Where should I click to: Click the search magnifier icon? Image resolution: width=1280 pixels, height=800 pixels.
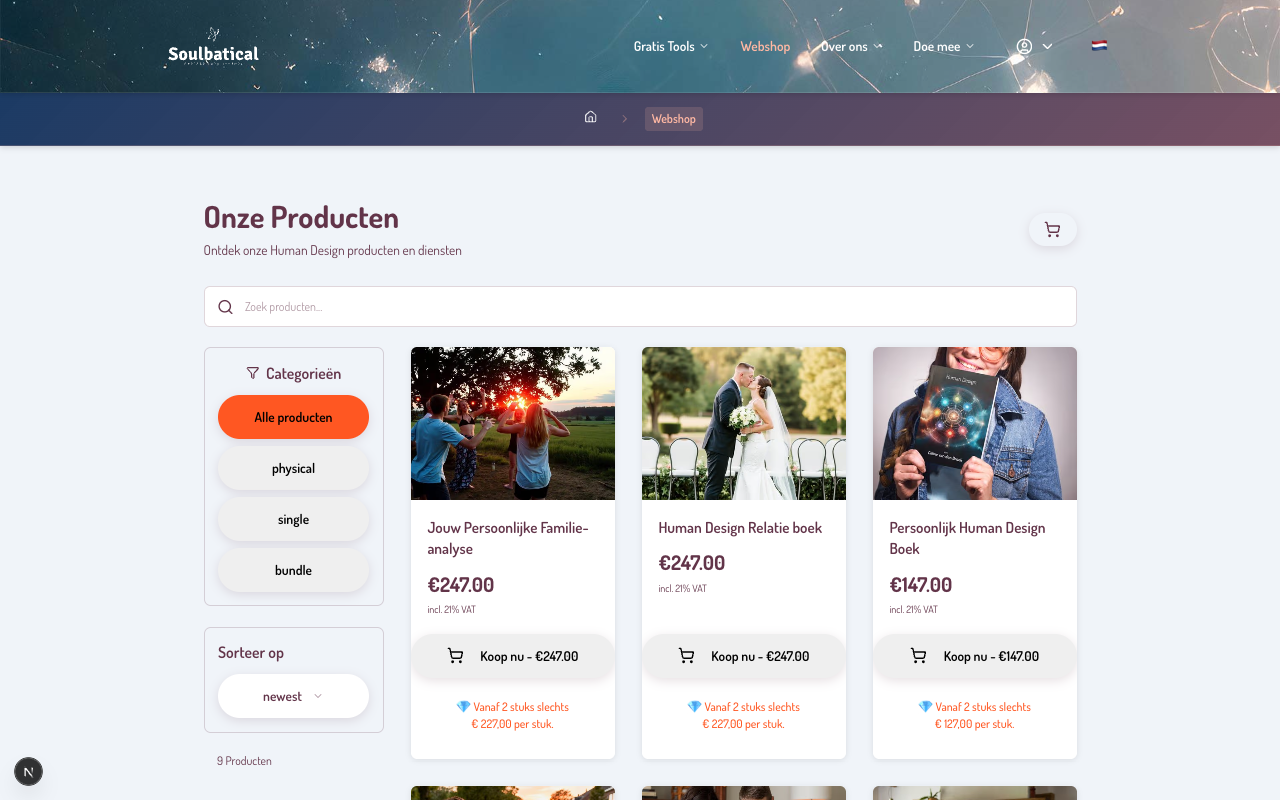226,307
